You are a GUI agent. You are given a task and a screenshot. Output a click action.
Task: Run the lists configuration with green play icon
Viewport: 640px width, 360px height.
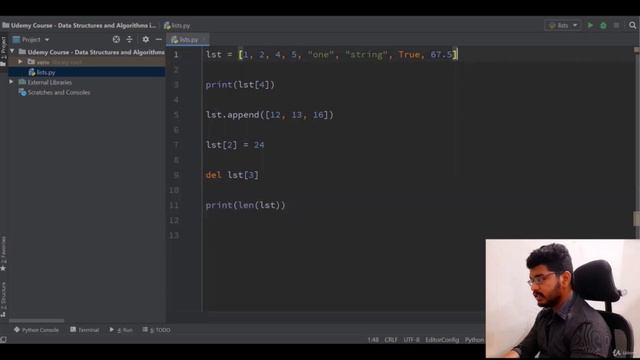coord(590,25)
